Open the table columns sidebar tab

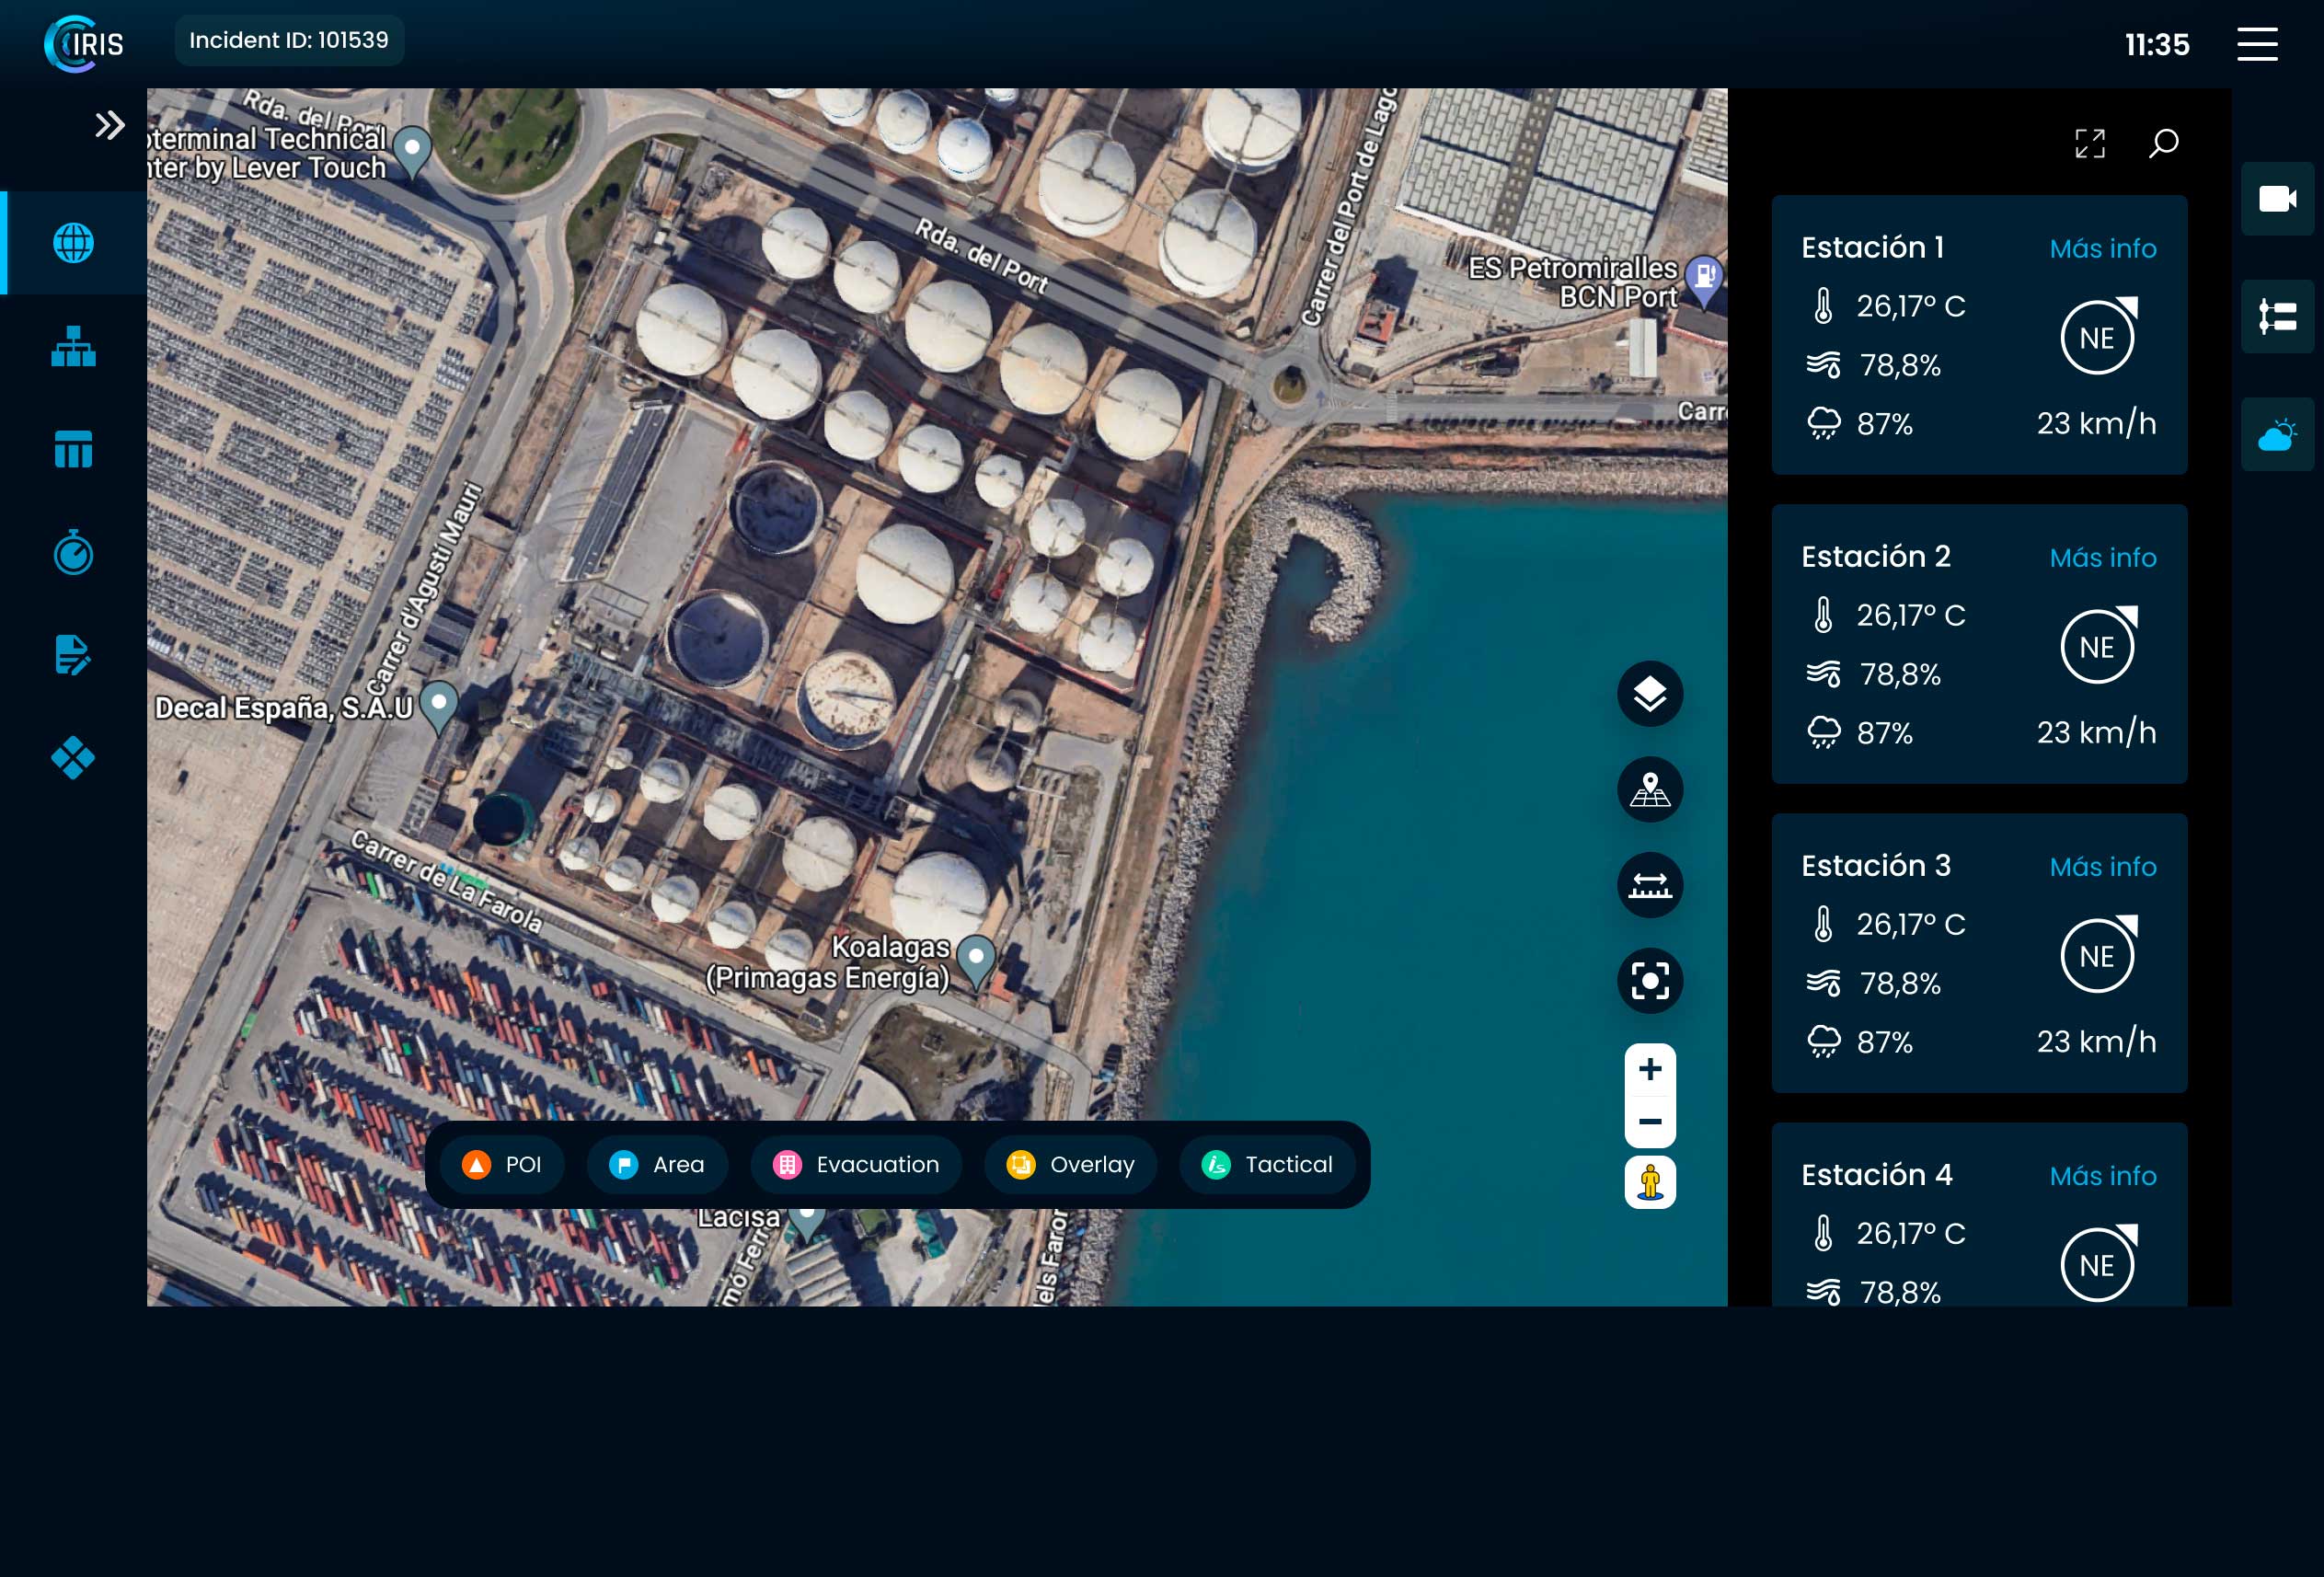point(73,449)
